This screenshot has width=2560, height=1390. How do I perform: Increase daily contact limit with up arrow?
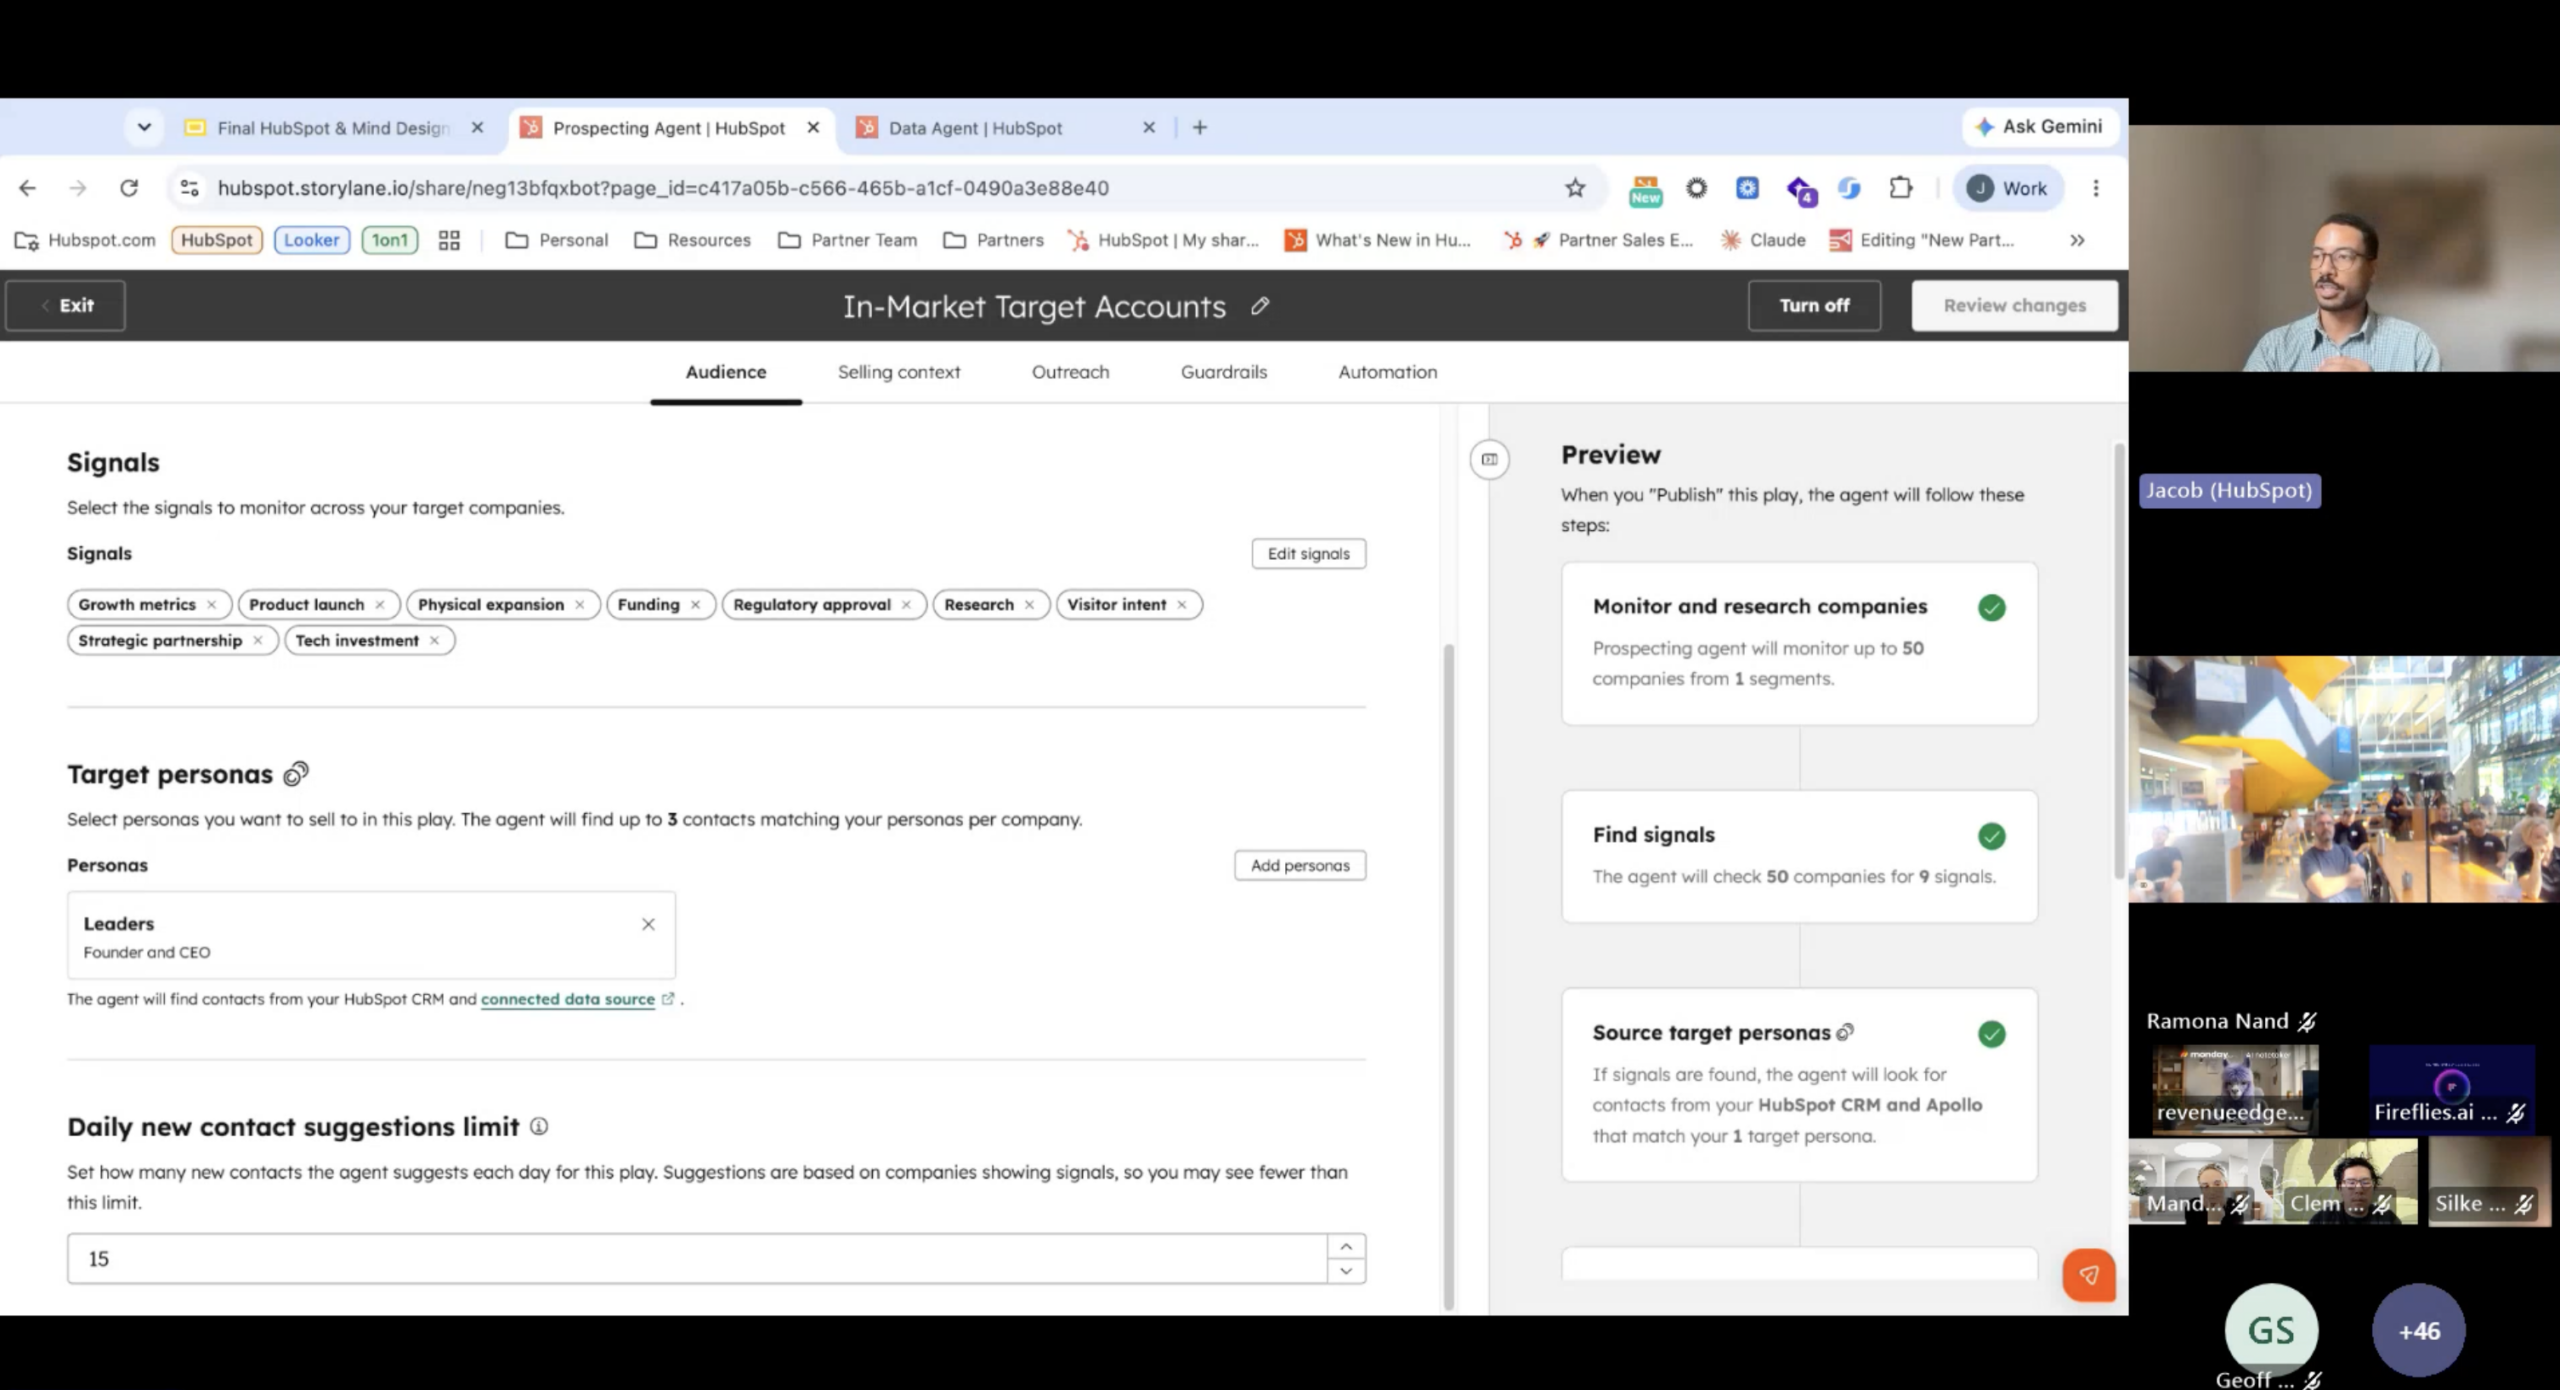(1346, 1246)
